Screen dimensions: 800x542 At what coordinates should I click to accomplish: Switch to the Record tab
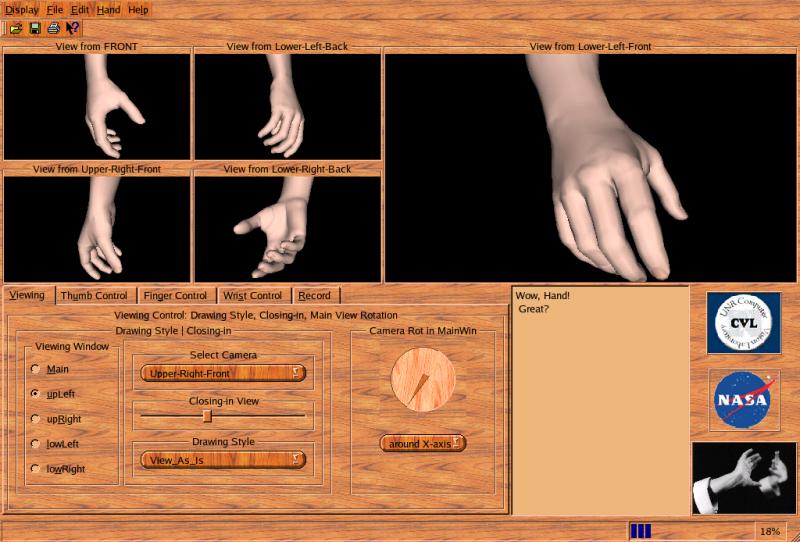point(314,295)
